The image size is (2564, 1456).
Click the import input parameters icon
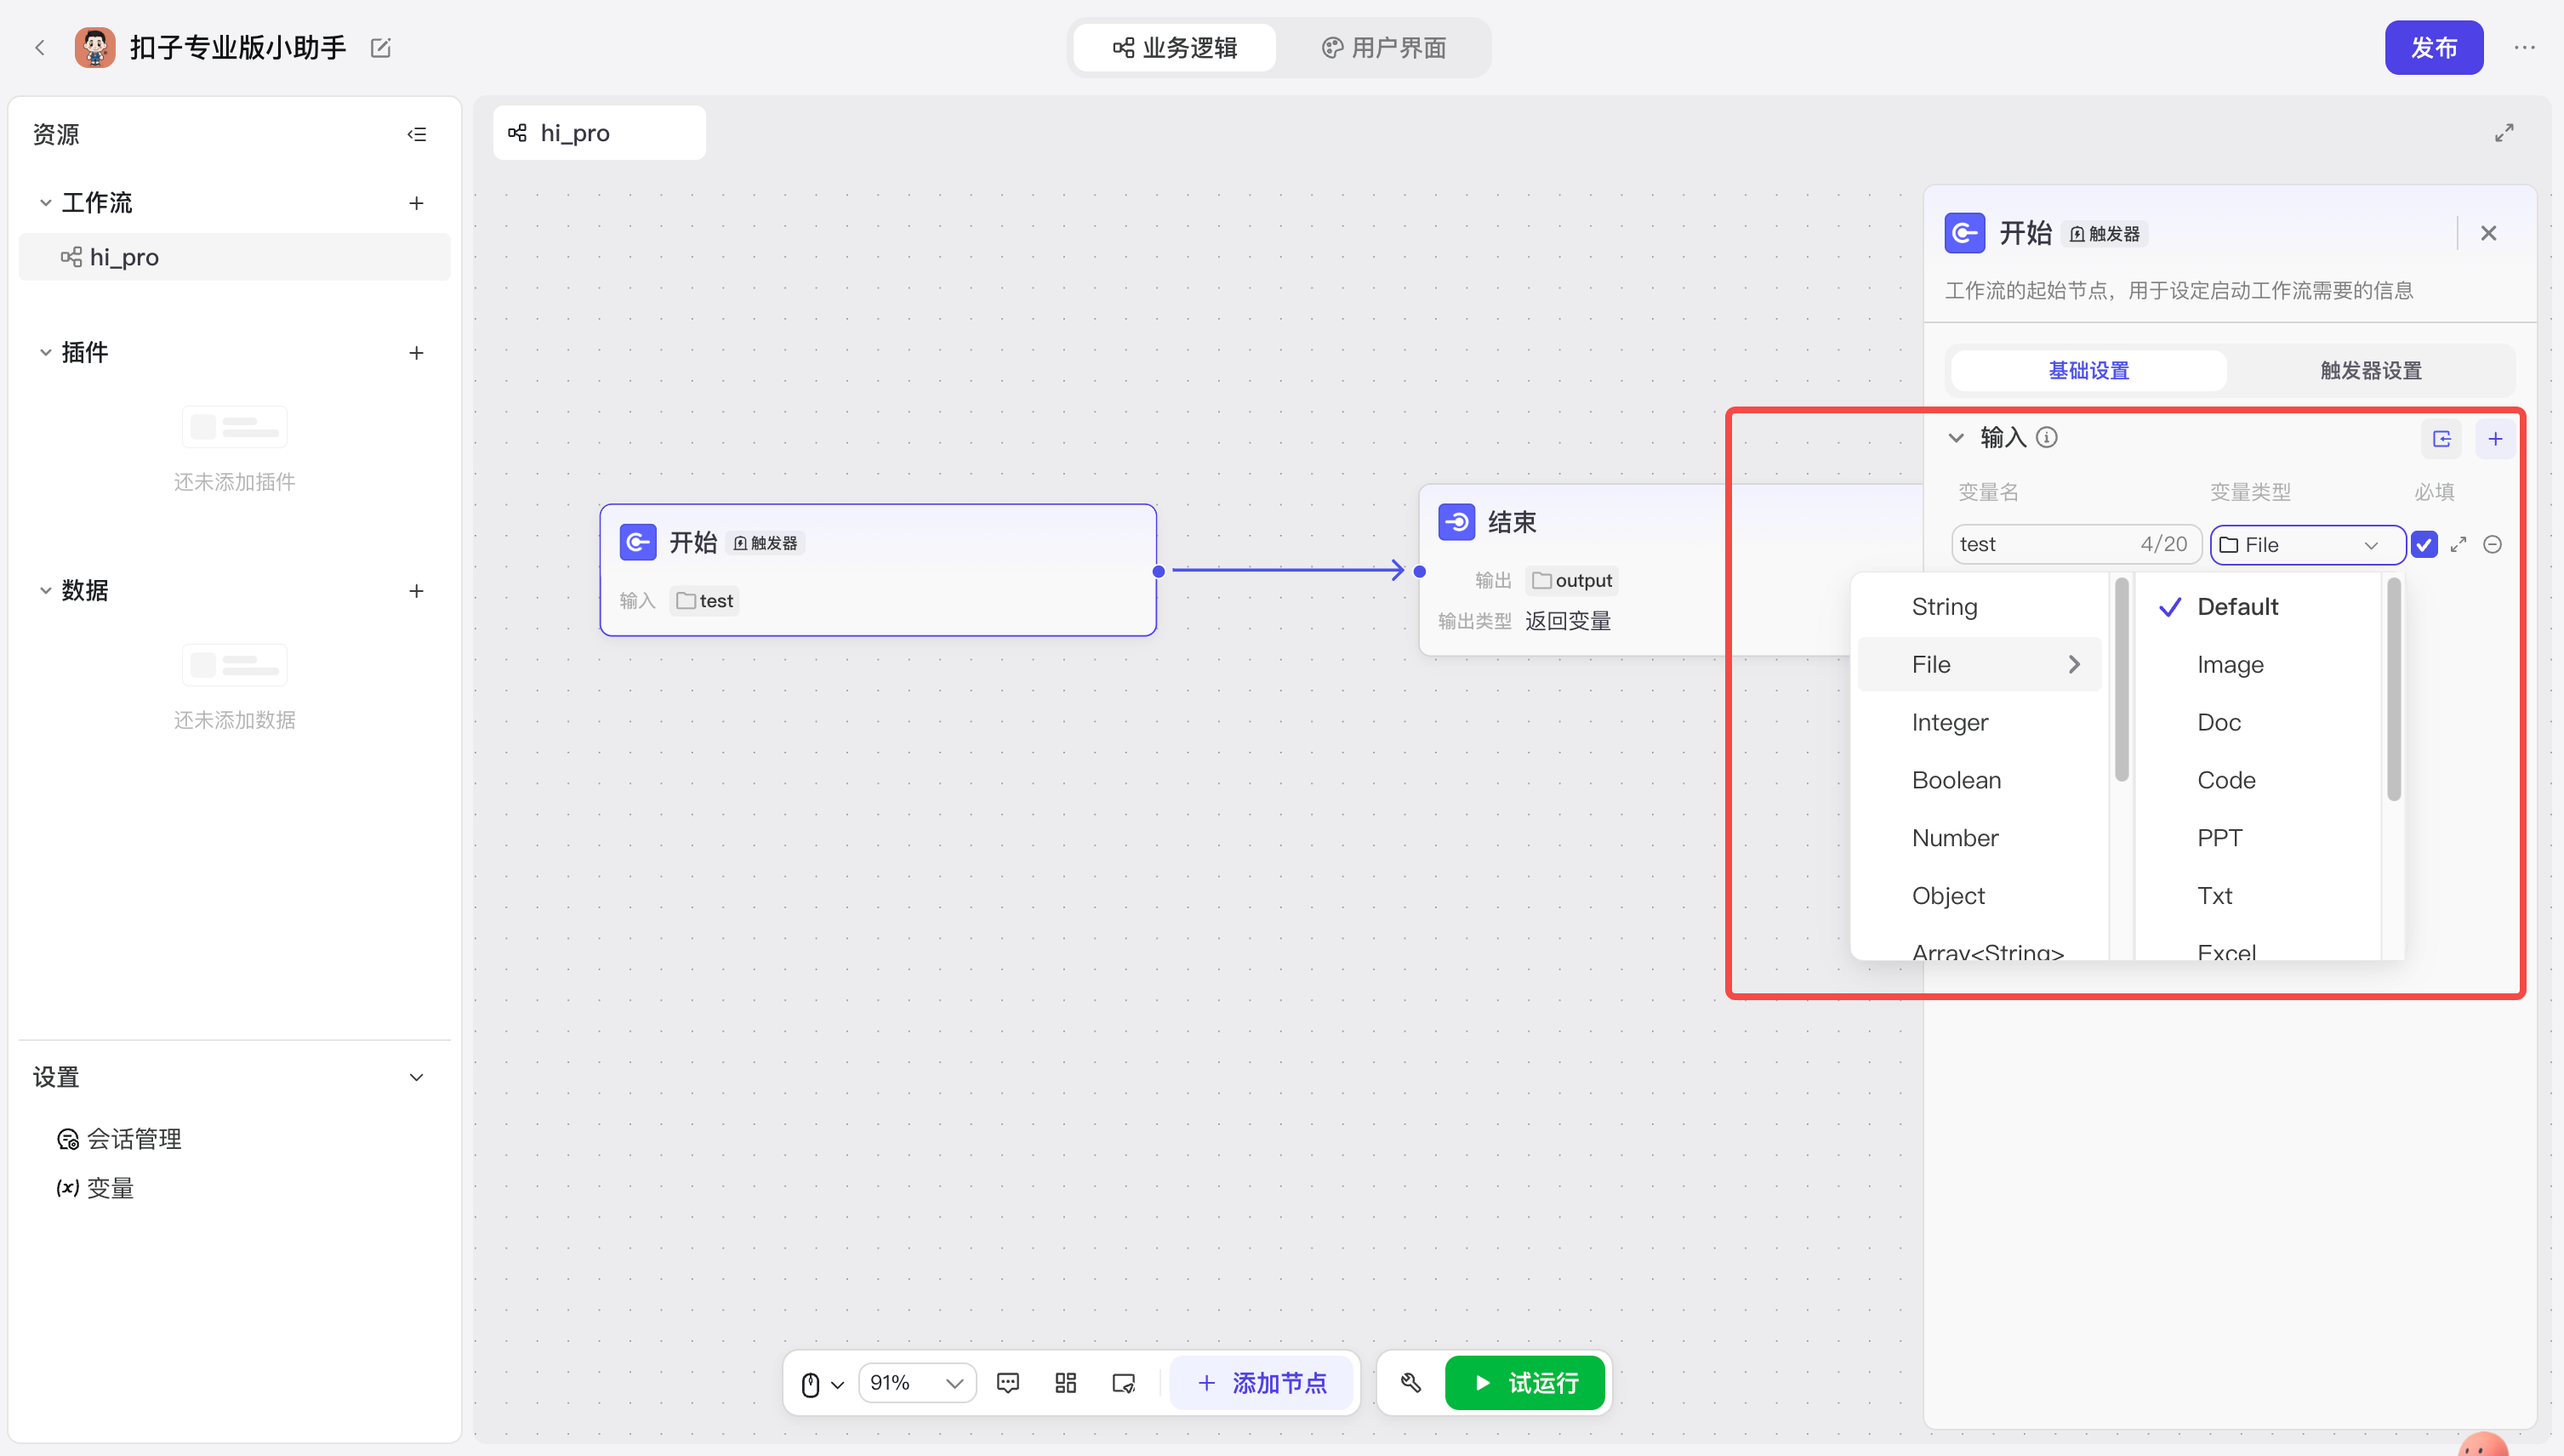(2442, 438)
